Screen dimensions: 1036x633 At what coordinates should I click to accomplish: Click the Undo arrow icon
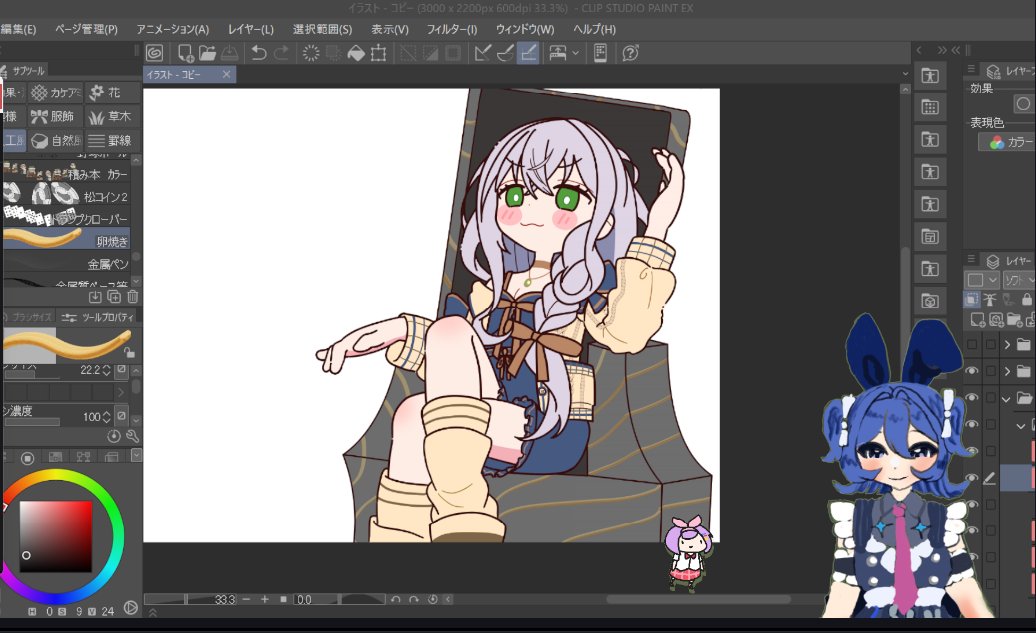click(x=258, y=53)
